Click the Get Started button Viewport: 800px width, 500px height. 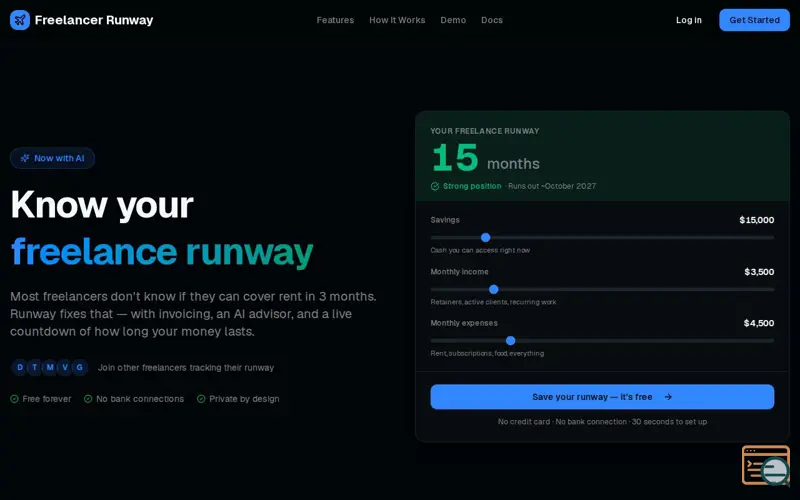click(x=755, y=20)
